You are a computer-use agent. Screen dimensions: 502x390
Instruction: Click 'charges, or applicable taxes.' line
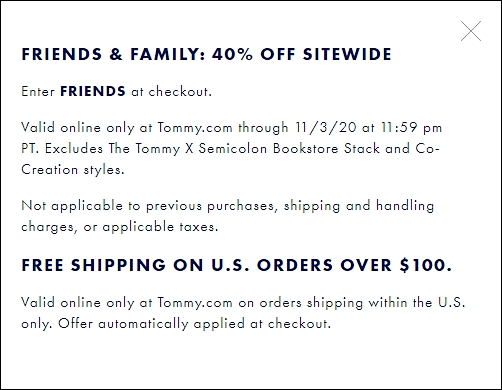(x=120, y=227)
